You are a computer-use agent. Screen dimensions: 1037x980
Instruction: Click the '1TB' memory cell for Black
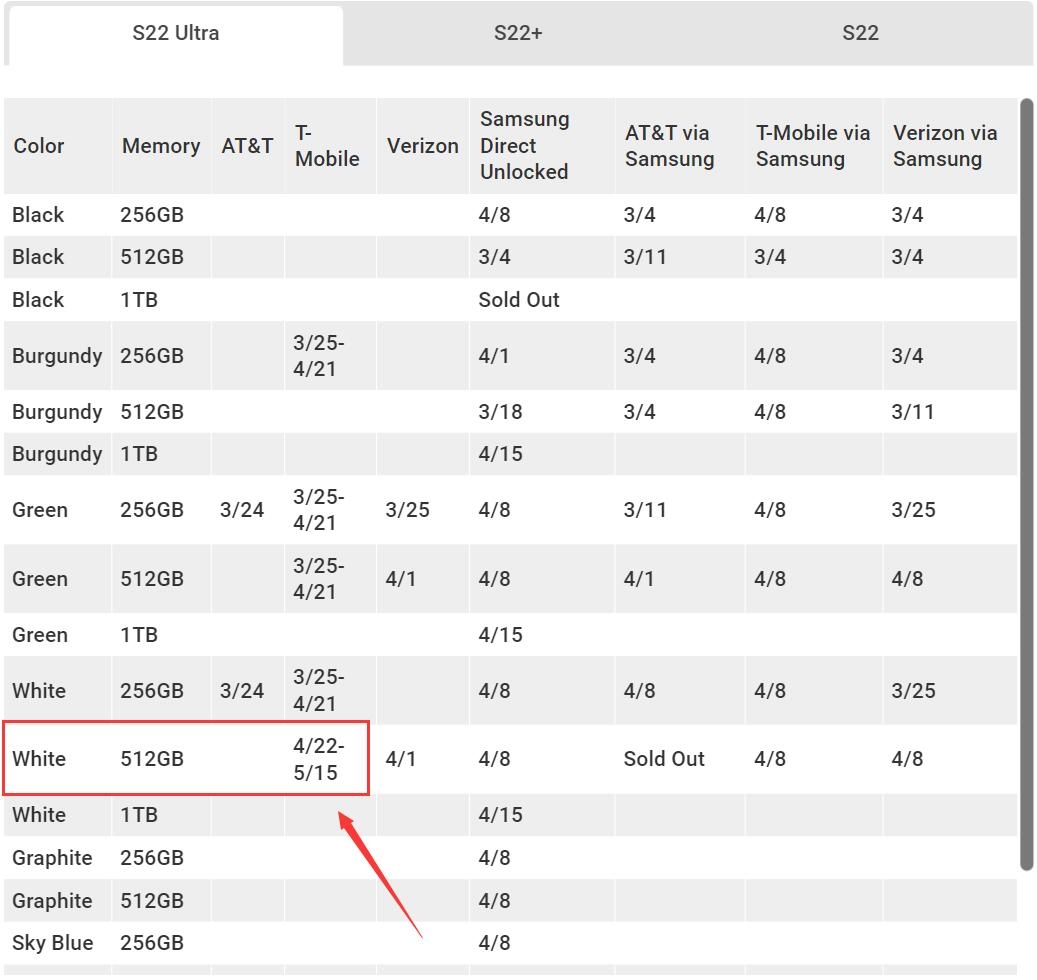point(139,300)
